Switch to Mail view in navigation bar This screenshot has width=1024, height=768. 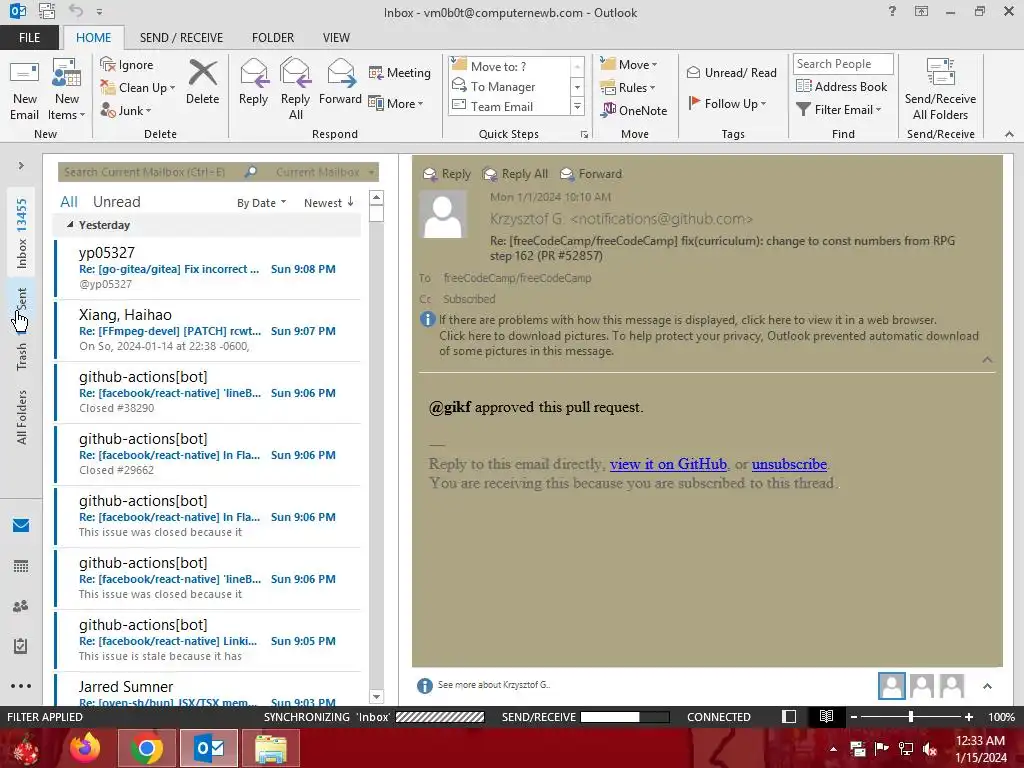pyautogui.click(x=21, y=526)
